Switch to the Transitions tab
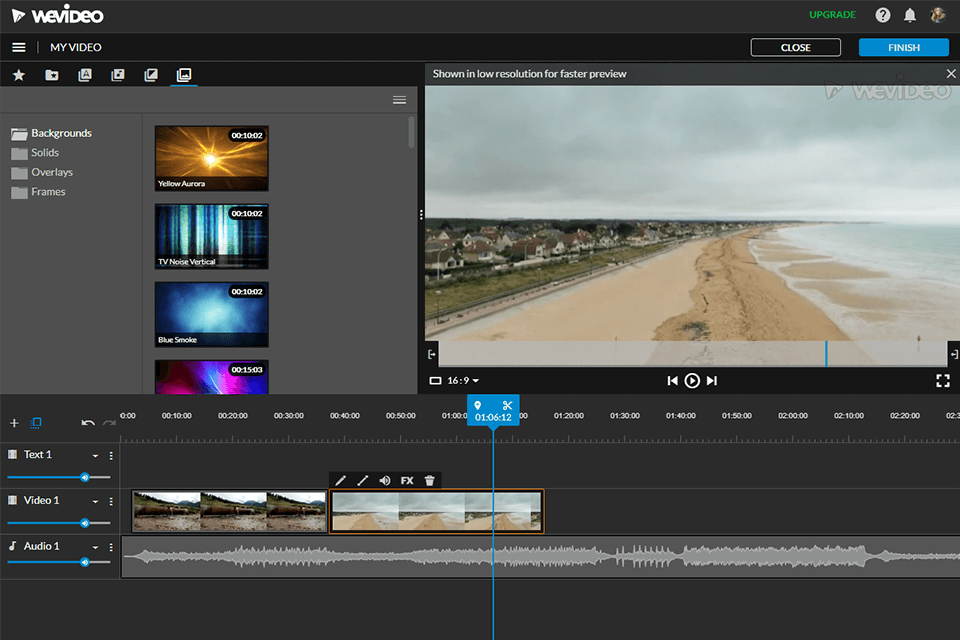This screenshot has height=640, width=960. click(x=151, y=75)
